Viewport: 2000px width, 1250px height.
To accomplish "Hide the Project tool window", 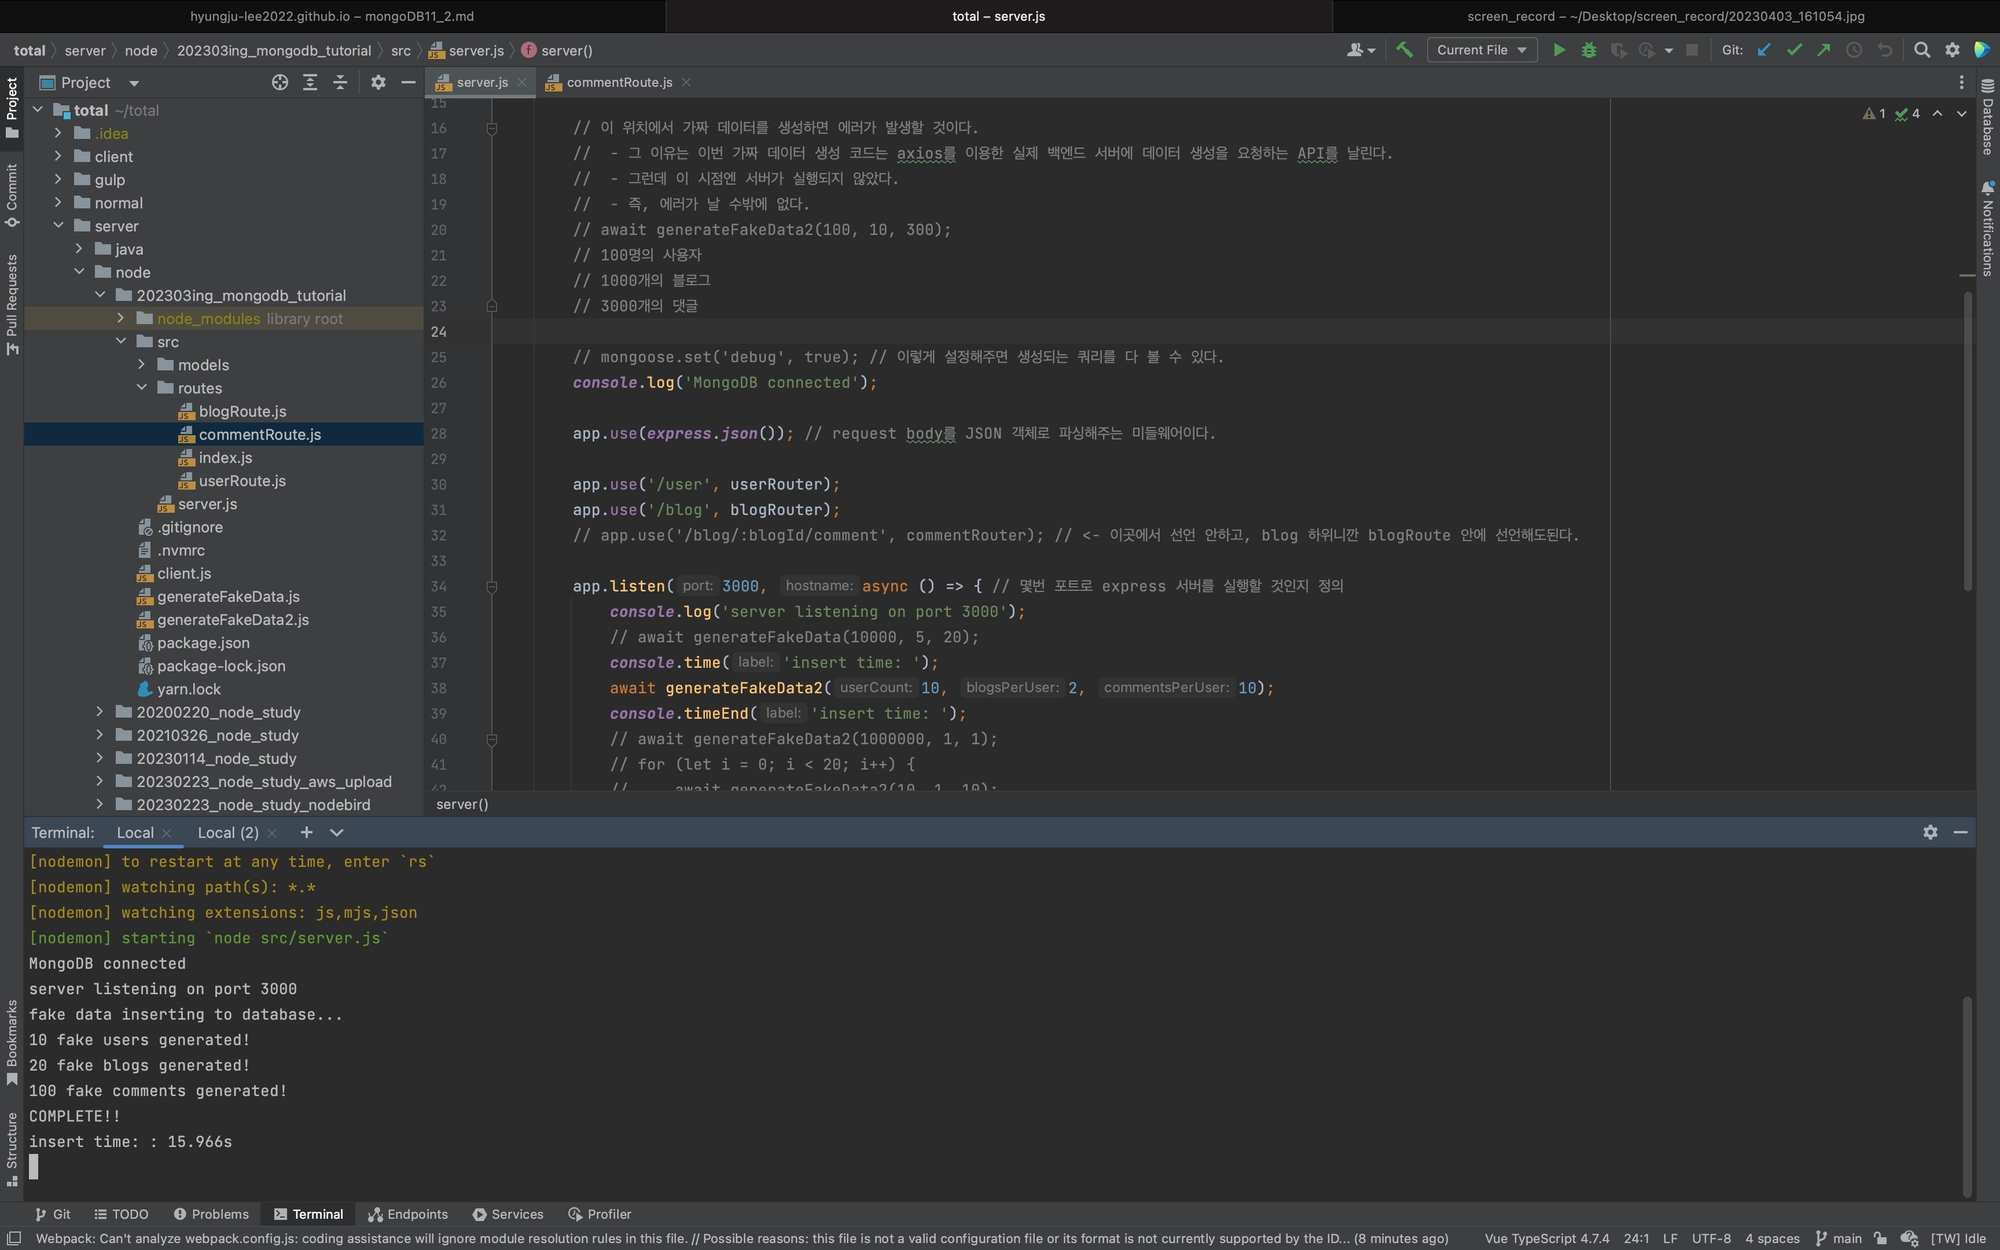I will coord(408,82).
